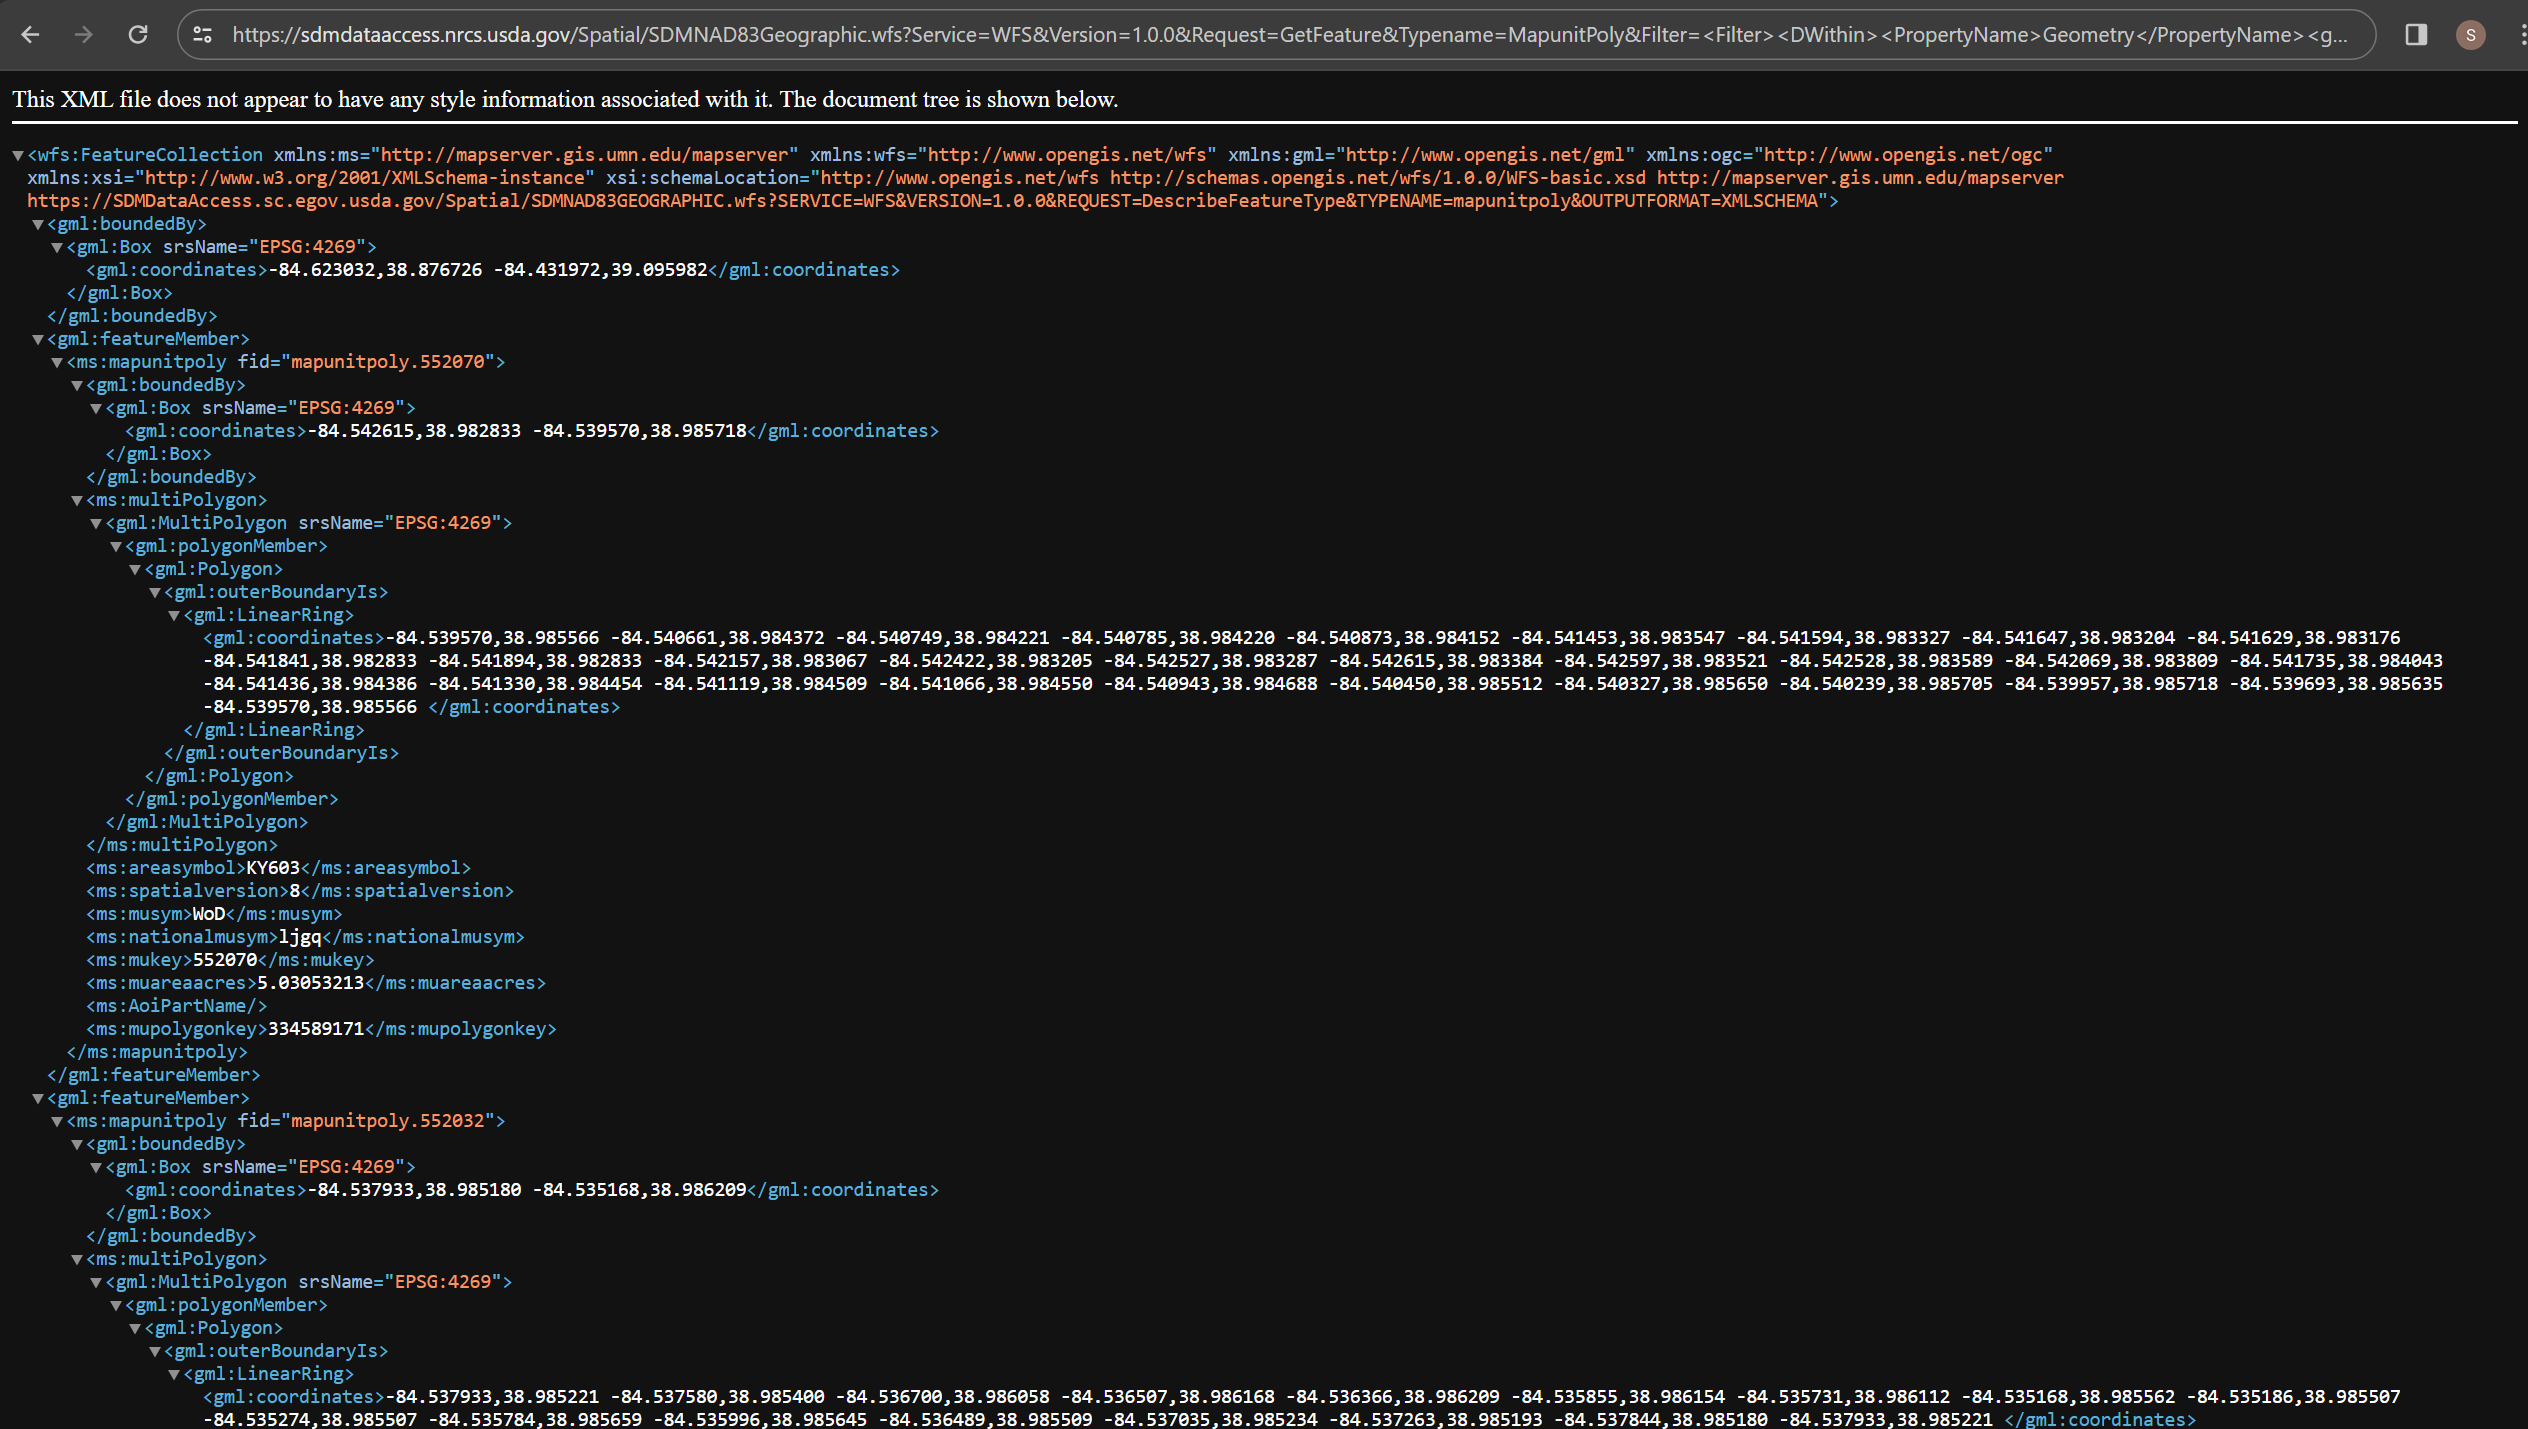Image resolution: width=2528 pixels, height=1429 pixels.
Task: Collapse the wfs:FeatureCollection root node
Action: click(18, 155)
